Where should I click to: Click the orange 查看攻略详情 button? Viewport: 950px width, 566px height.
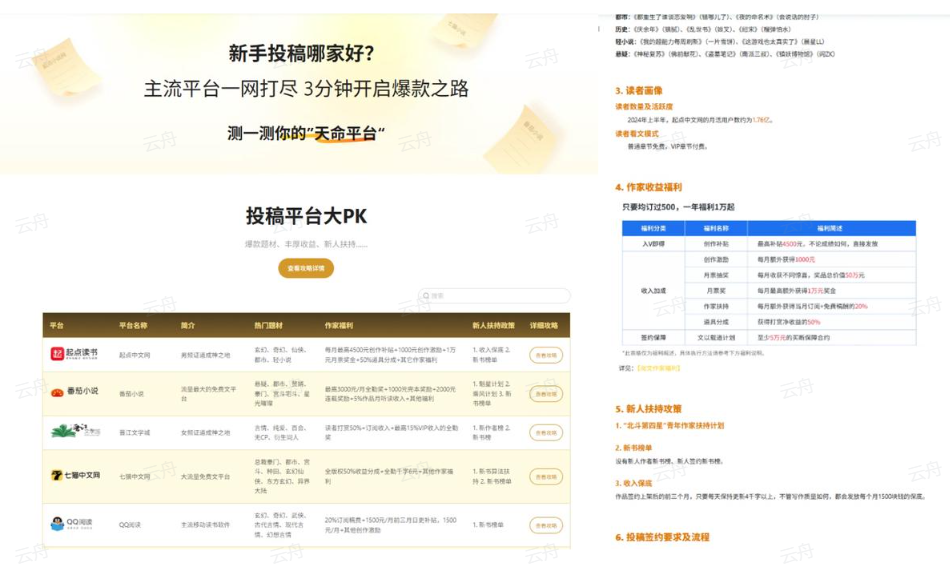pyautogui.click(x=306, y=268)
